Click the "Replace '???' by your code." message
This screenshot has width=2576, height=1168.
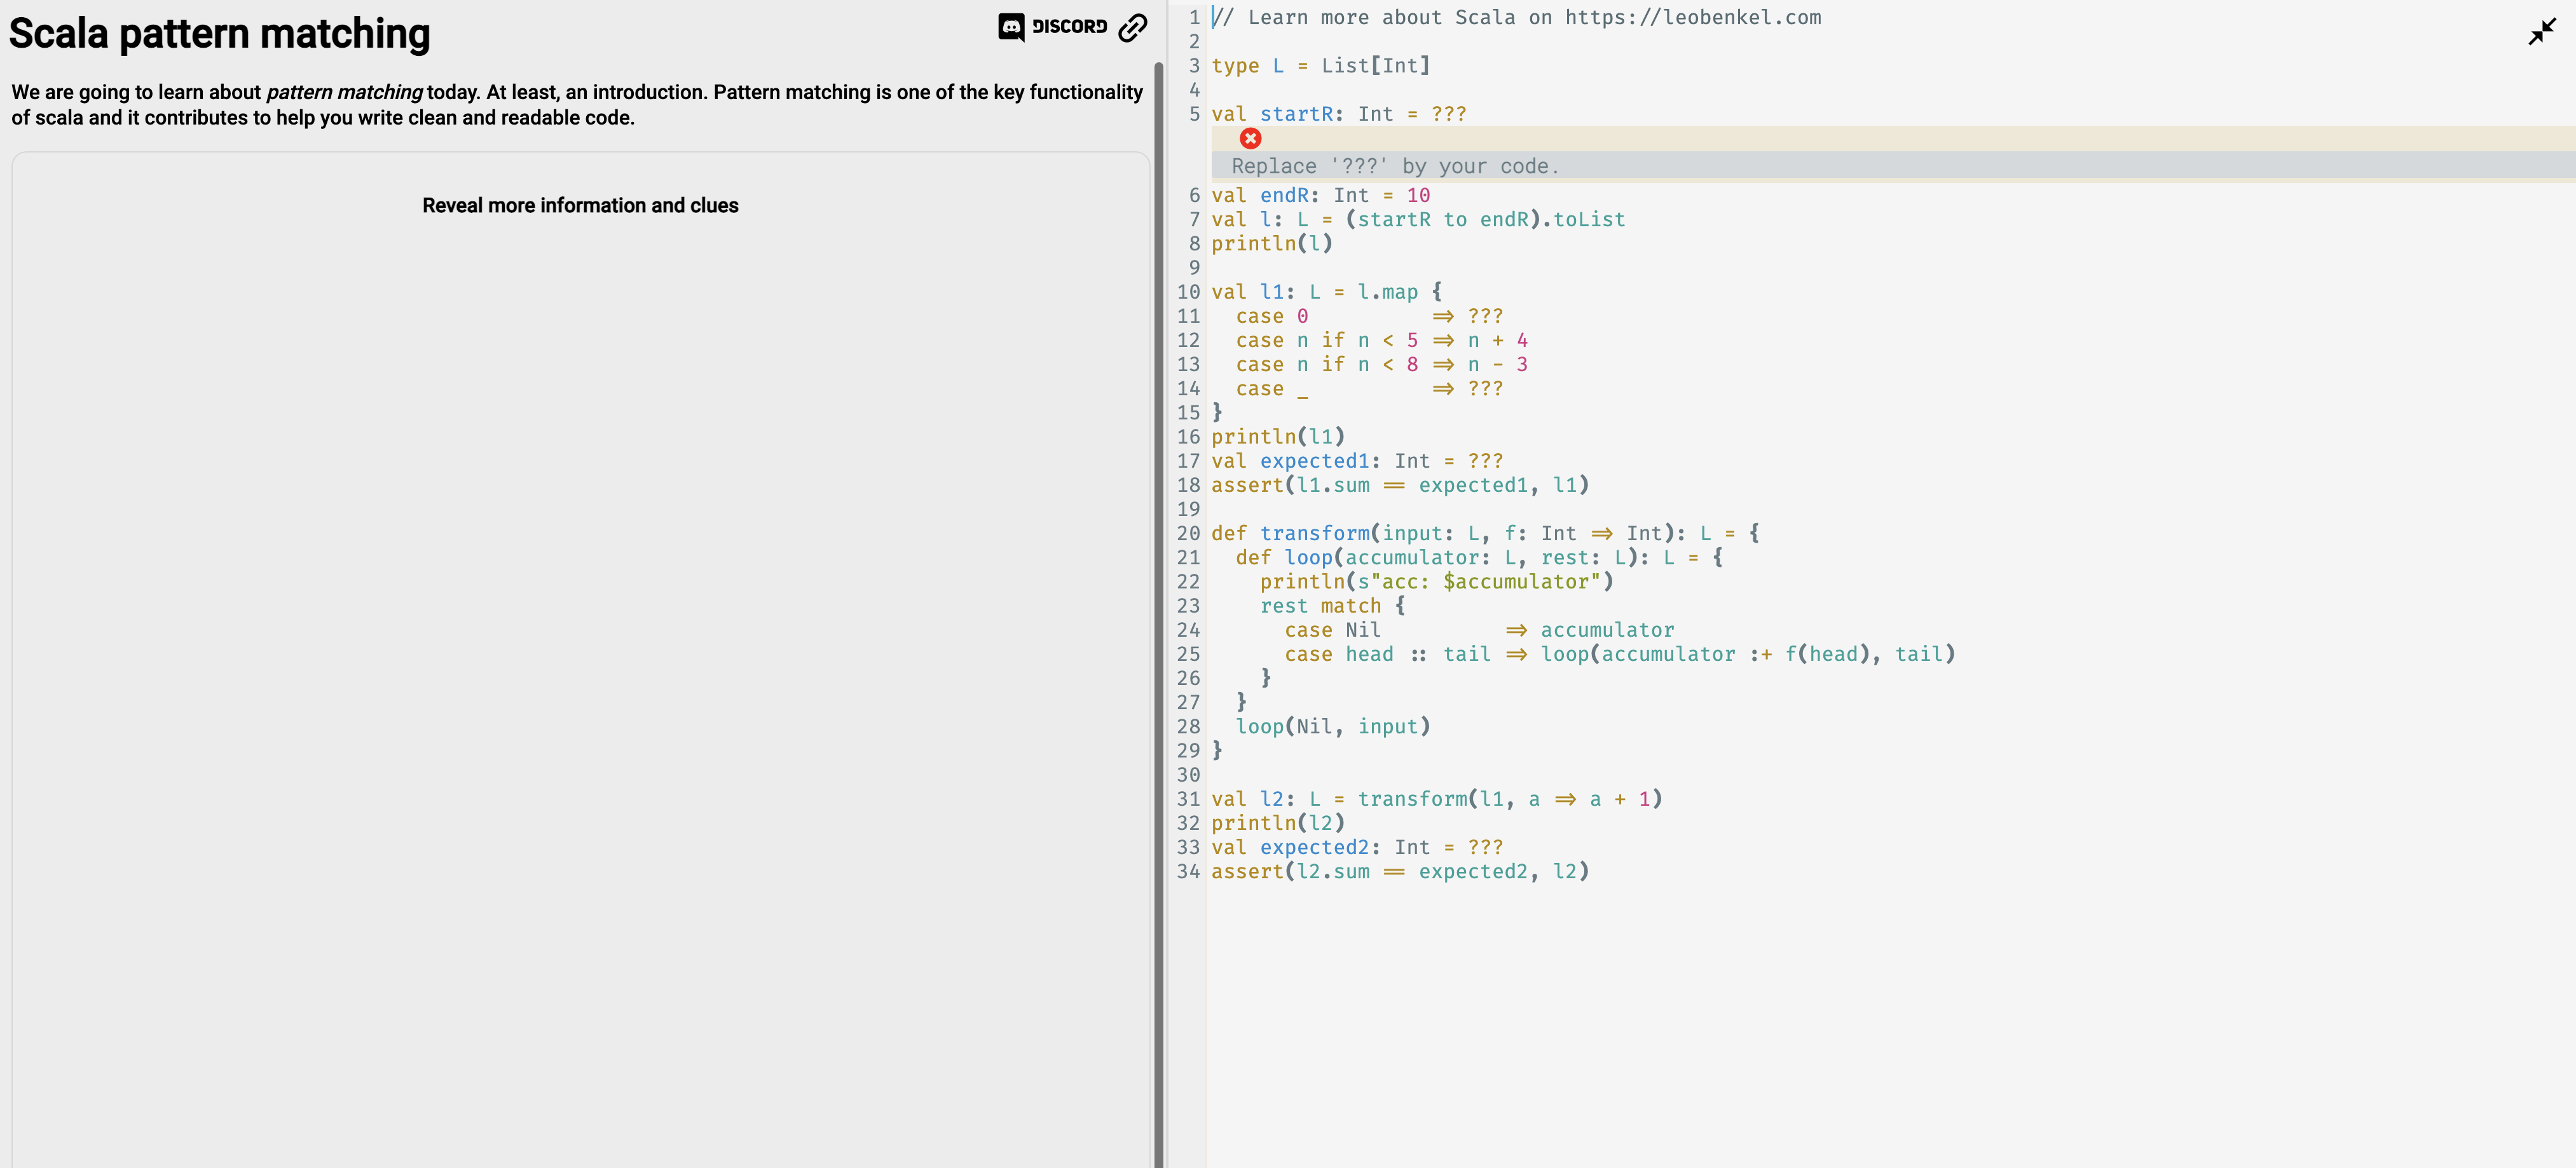1395,166
